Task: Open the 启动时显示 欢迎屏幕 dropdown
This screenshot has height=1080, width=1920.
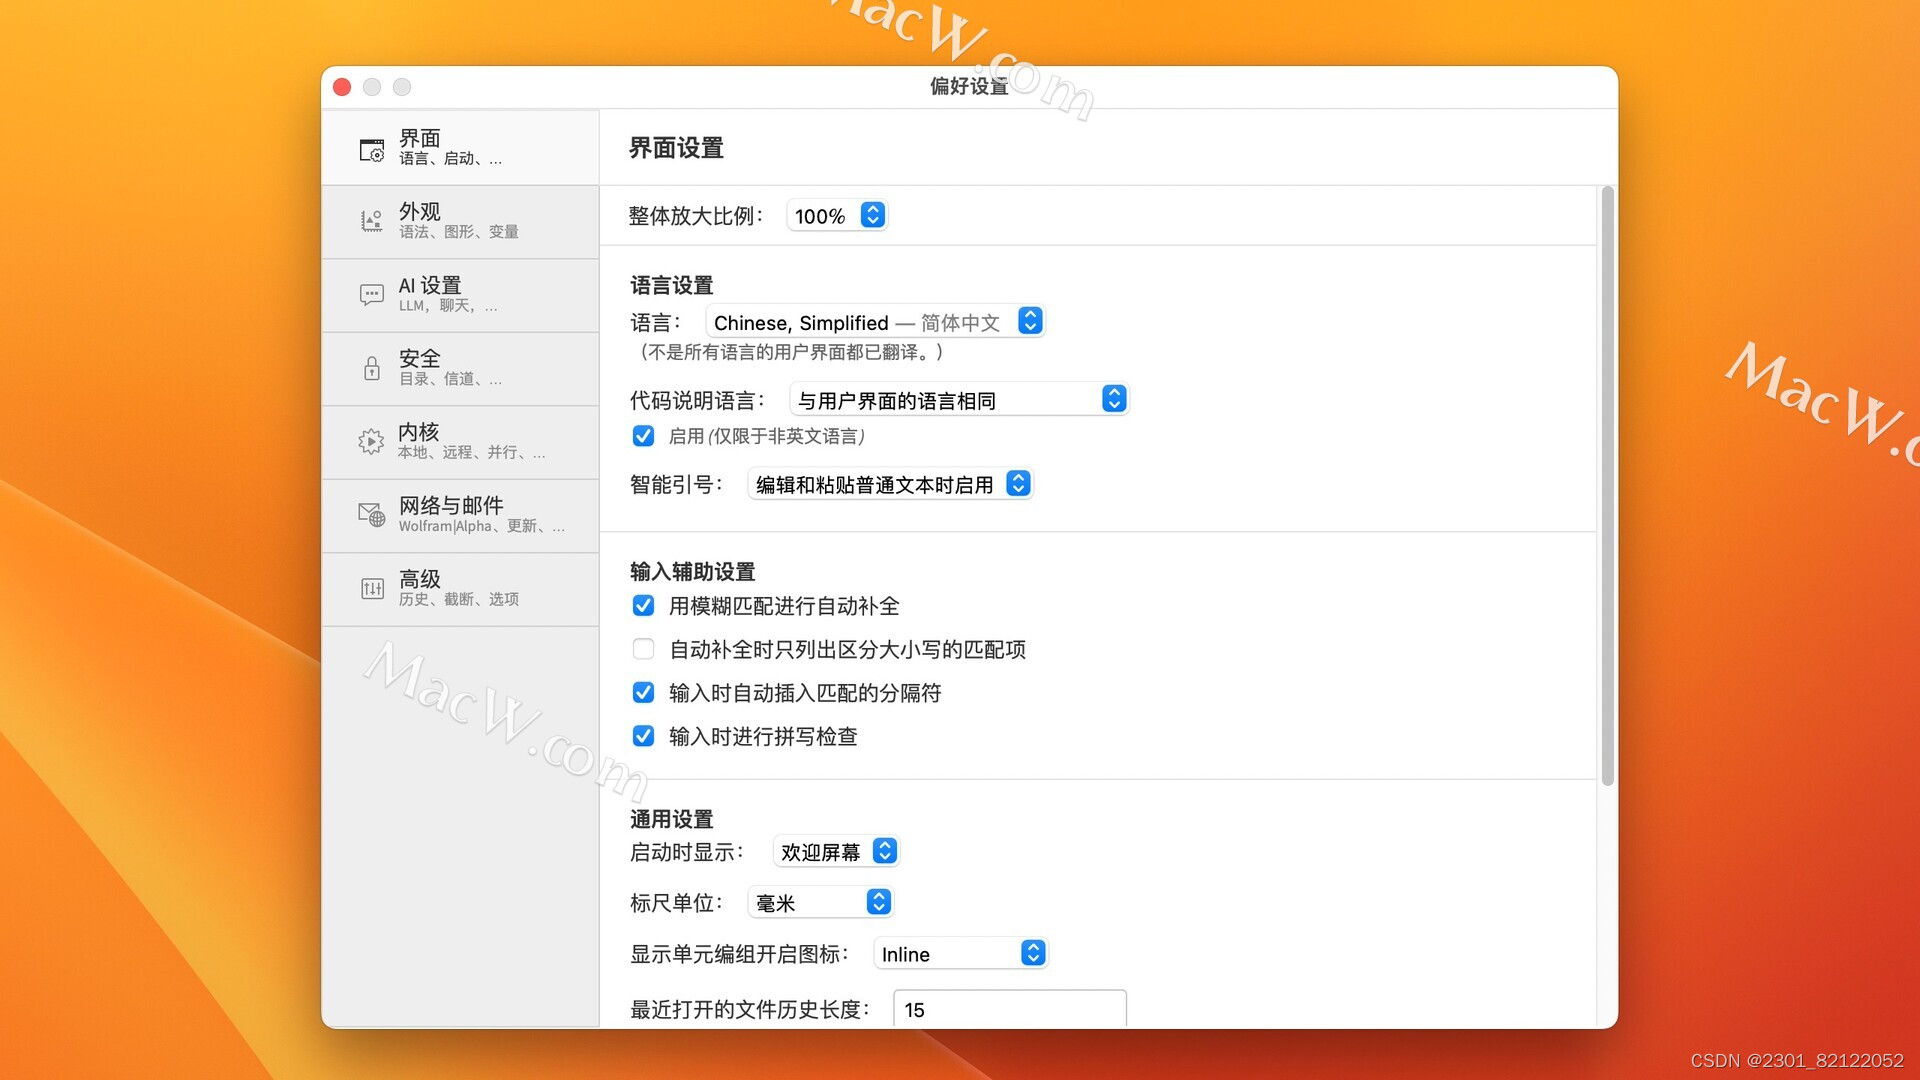Action: (x=836, y=851)
